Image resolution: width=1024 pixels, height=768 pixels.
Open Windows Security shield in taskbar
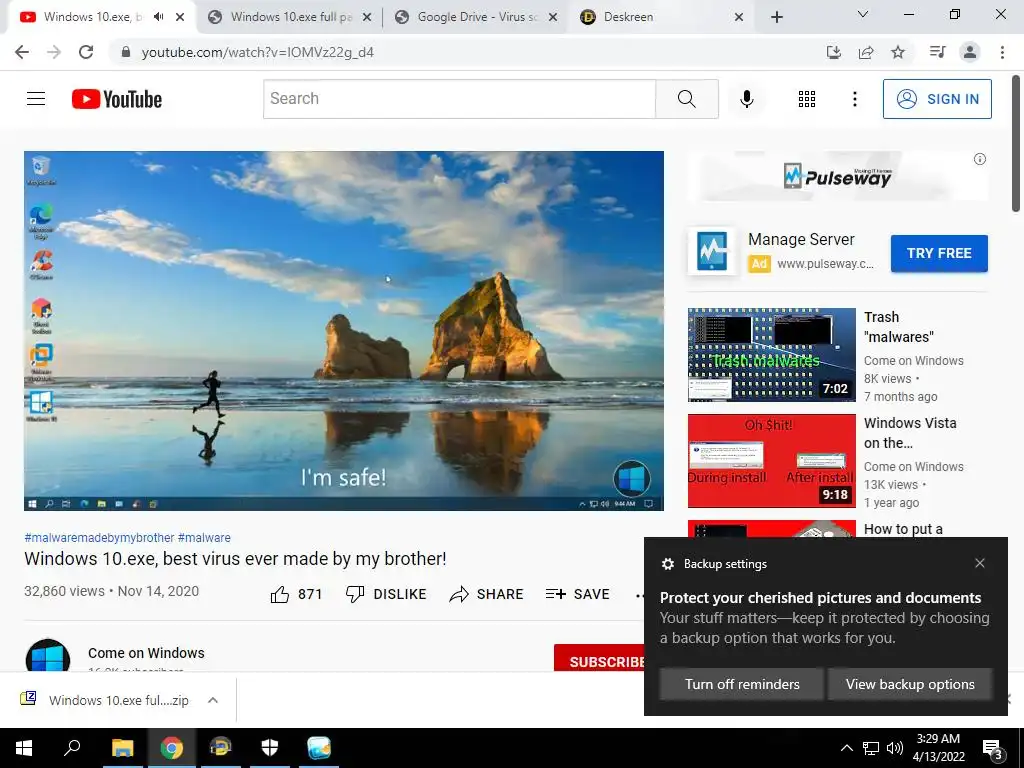click(270, 748)
